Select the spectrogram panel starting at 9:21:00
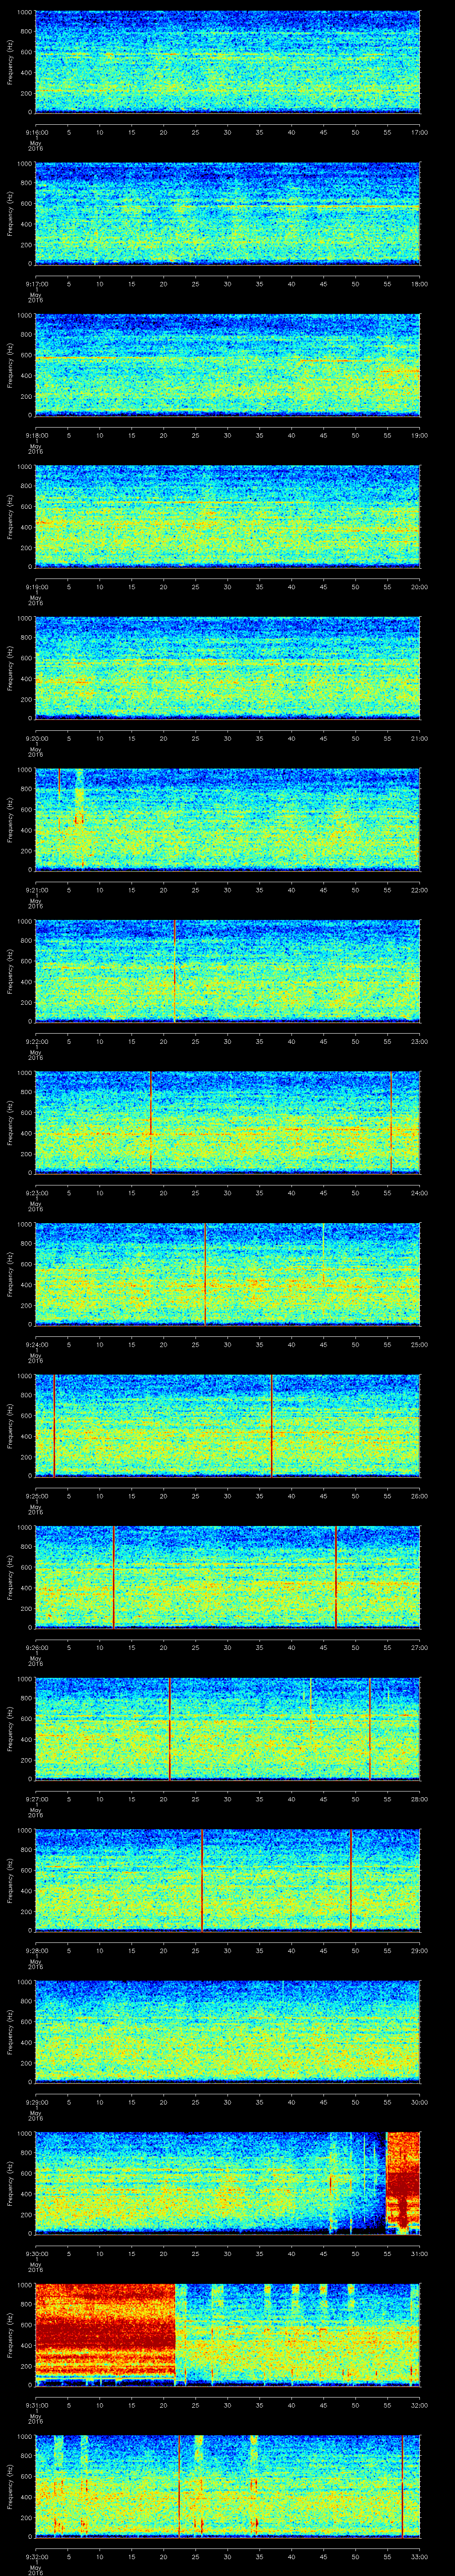The height and width of the screenshot is (2576, 455). [228, 820]
